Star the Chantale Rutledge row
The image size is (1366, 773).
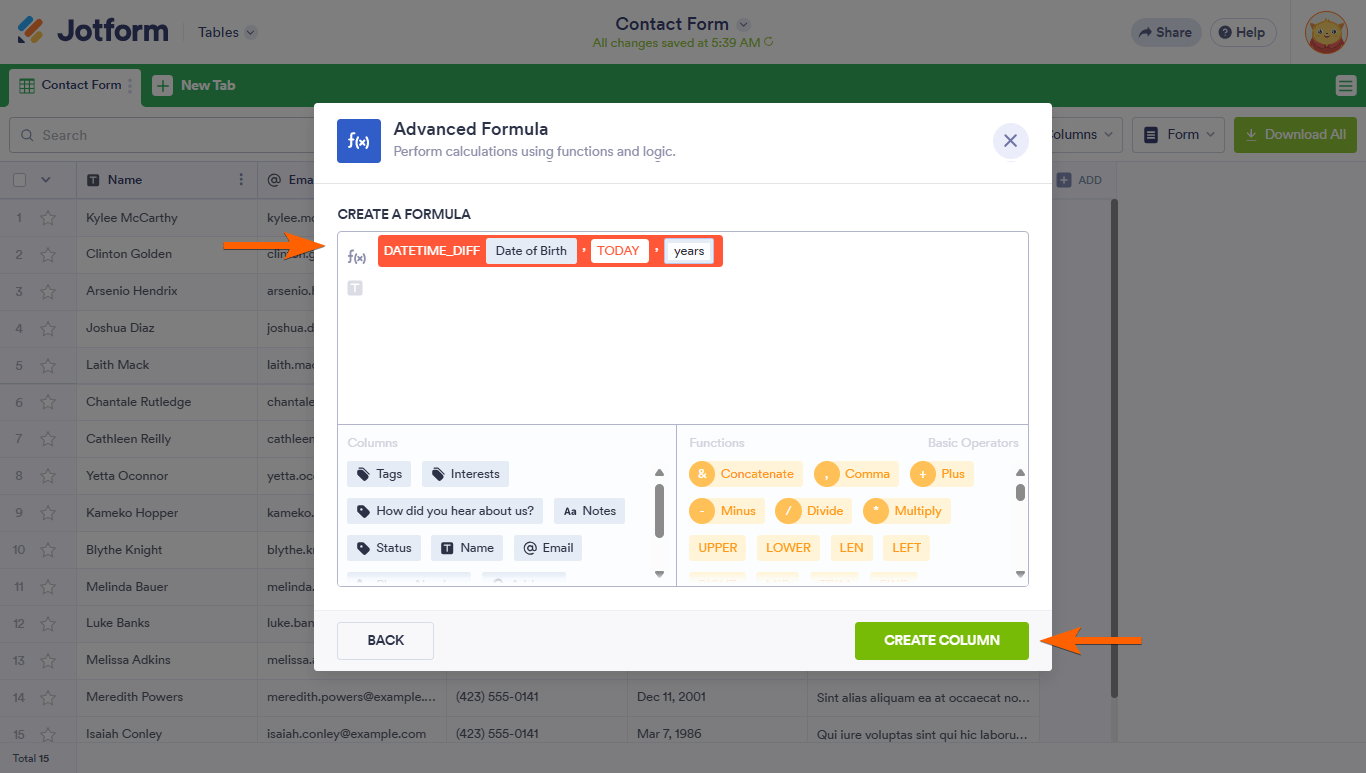point(48,402)
